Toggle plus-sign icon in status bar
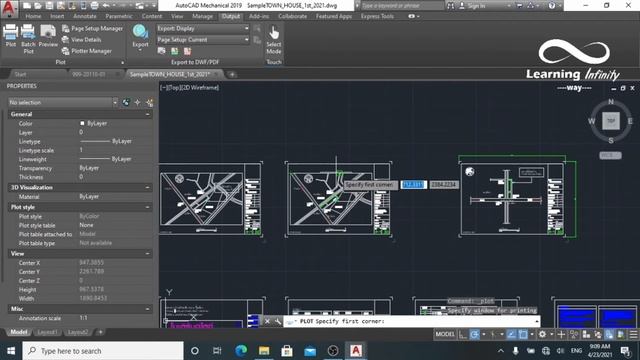 [x=561, y=334]
